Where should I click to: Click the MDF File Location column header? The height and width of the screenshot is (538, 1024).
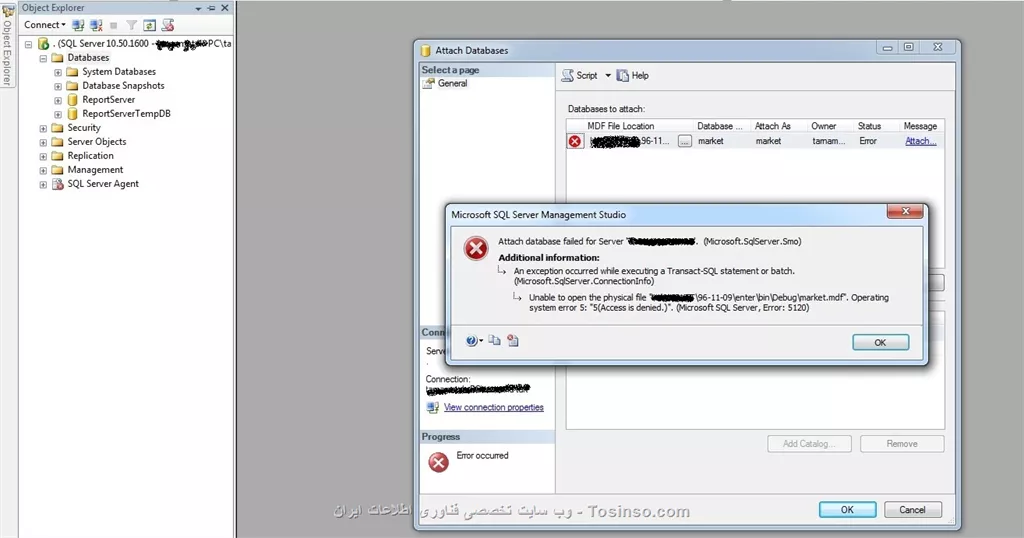pos(620,126)
